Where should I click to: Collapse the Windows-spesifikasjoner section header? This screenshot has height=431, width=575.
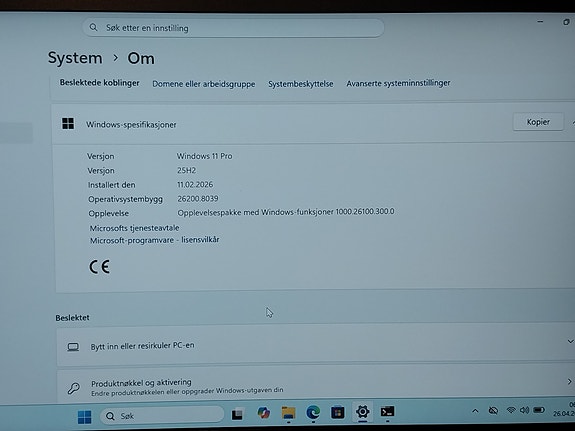tap(314, 124)
